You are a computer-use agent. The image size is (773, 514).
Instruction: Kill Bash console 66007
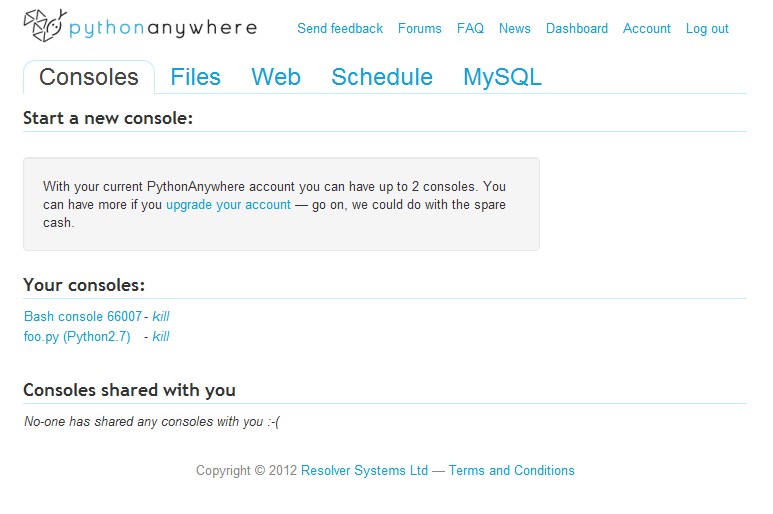161,316
